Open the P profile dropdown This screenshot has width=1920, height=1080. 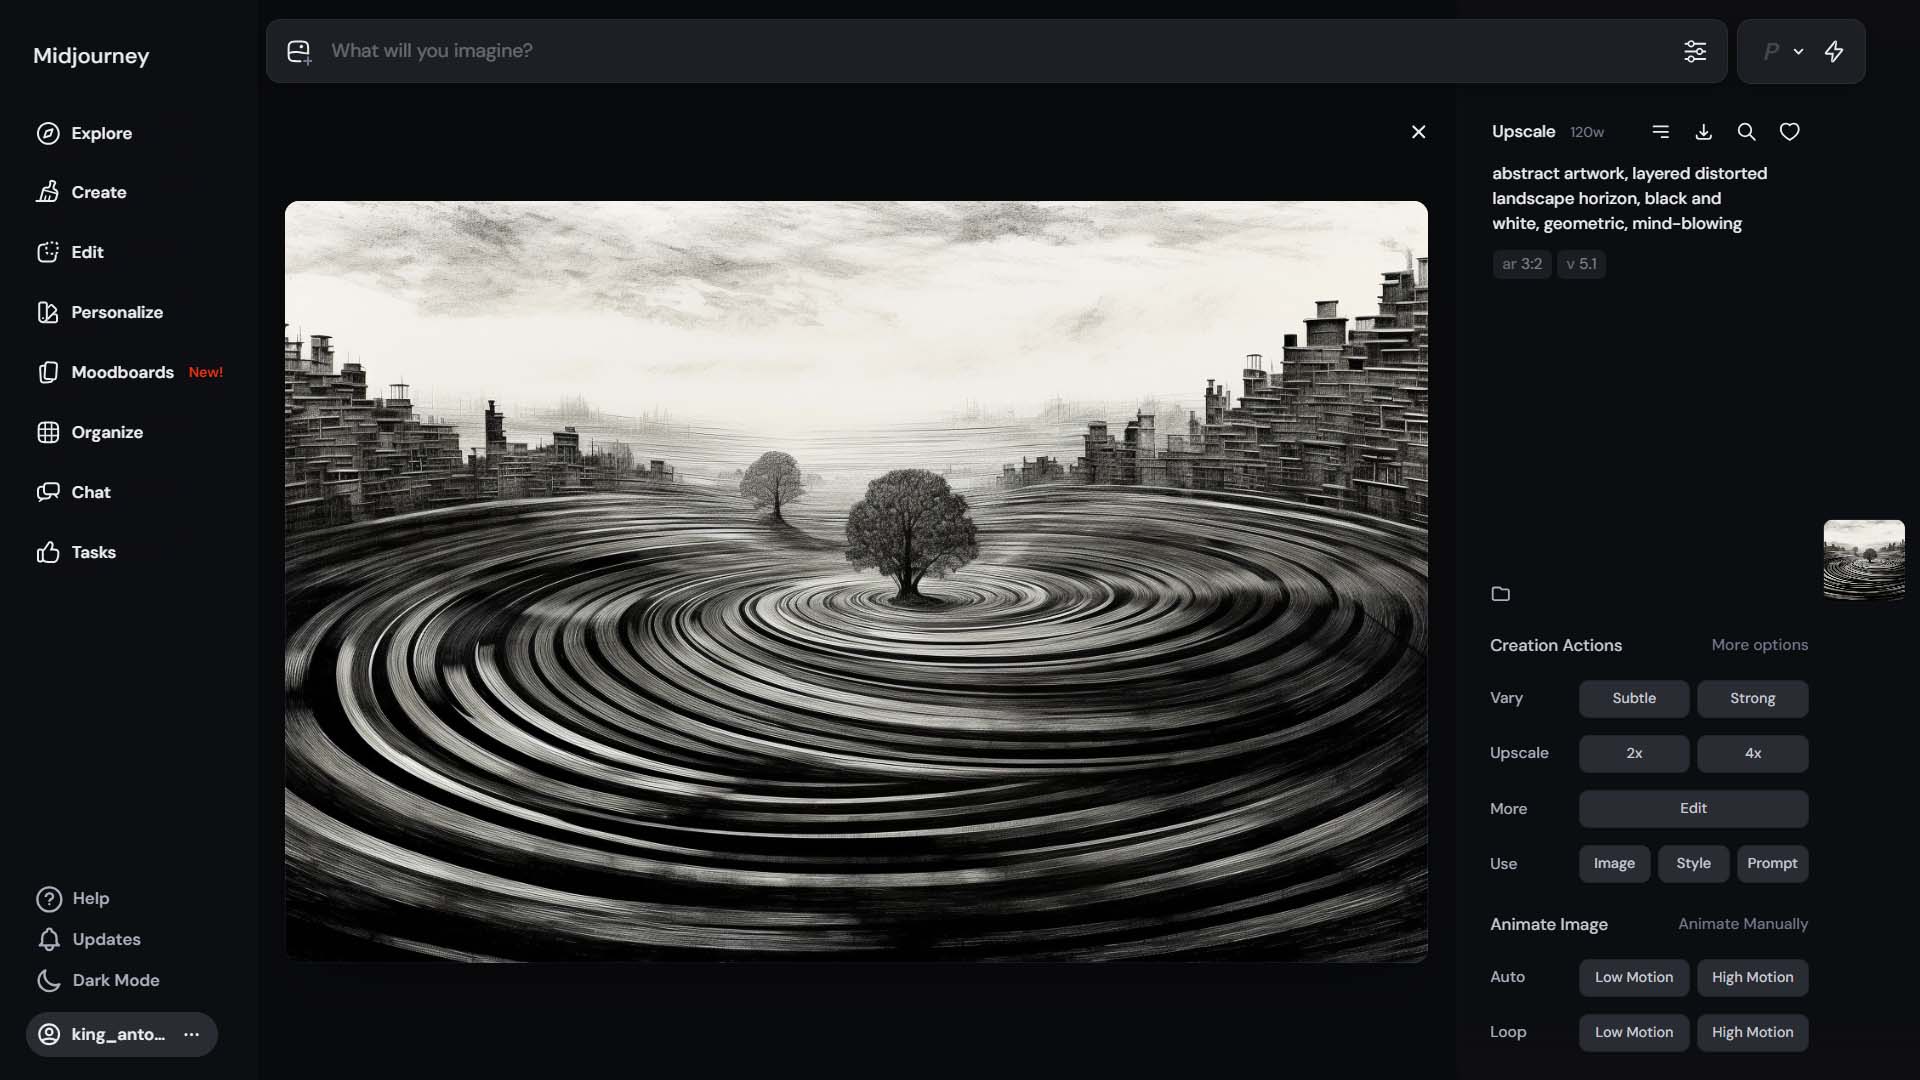coord(1780,51)
